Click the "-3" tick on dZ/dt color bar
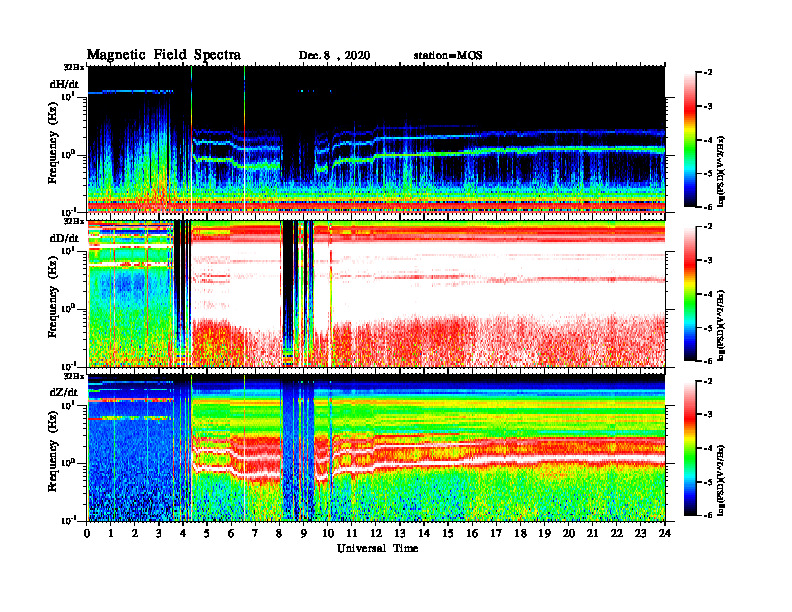792x612 pixels. coord(708,415)
